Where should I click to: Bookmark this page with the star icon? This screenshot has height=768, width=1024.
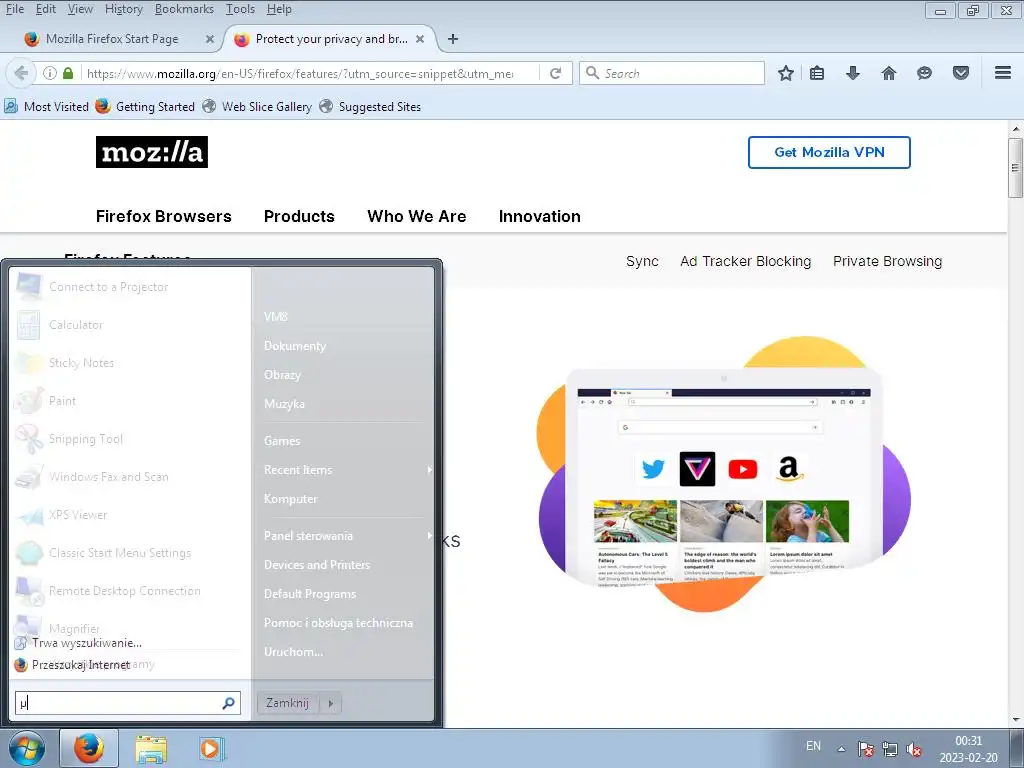point(786,73)
